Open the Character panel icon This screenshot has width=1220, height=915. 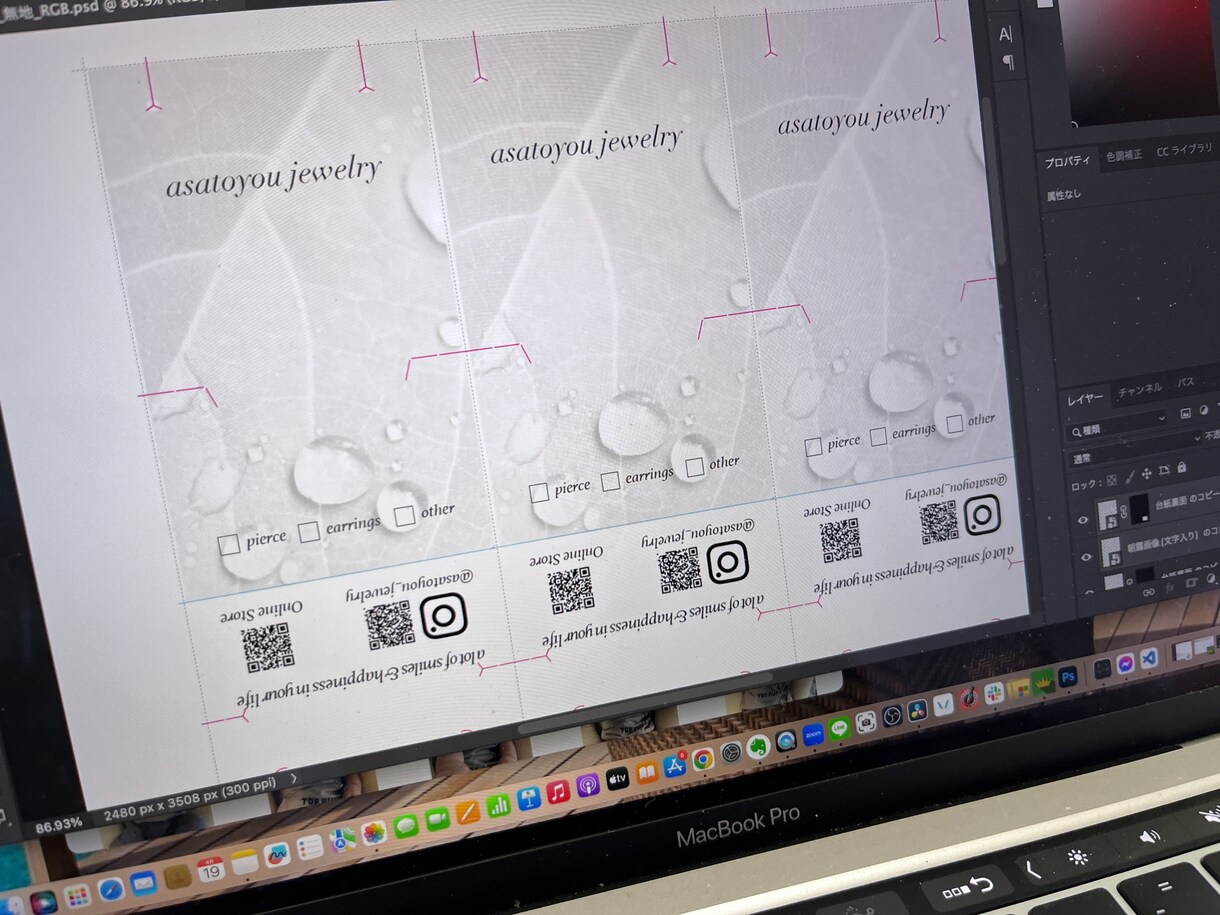click(1006, 34)
